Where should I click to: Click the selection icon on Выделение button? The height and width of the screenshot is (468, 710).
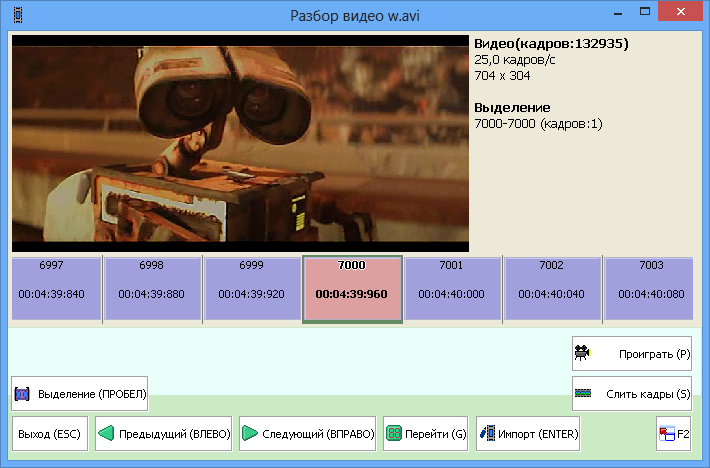[x=22, y=394]
